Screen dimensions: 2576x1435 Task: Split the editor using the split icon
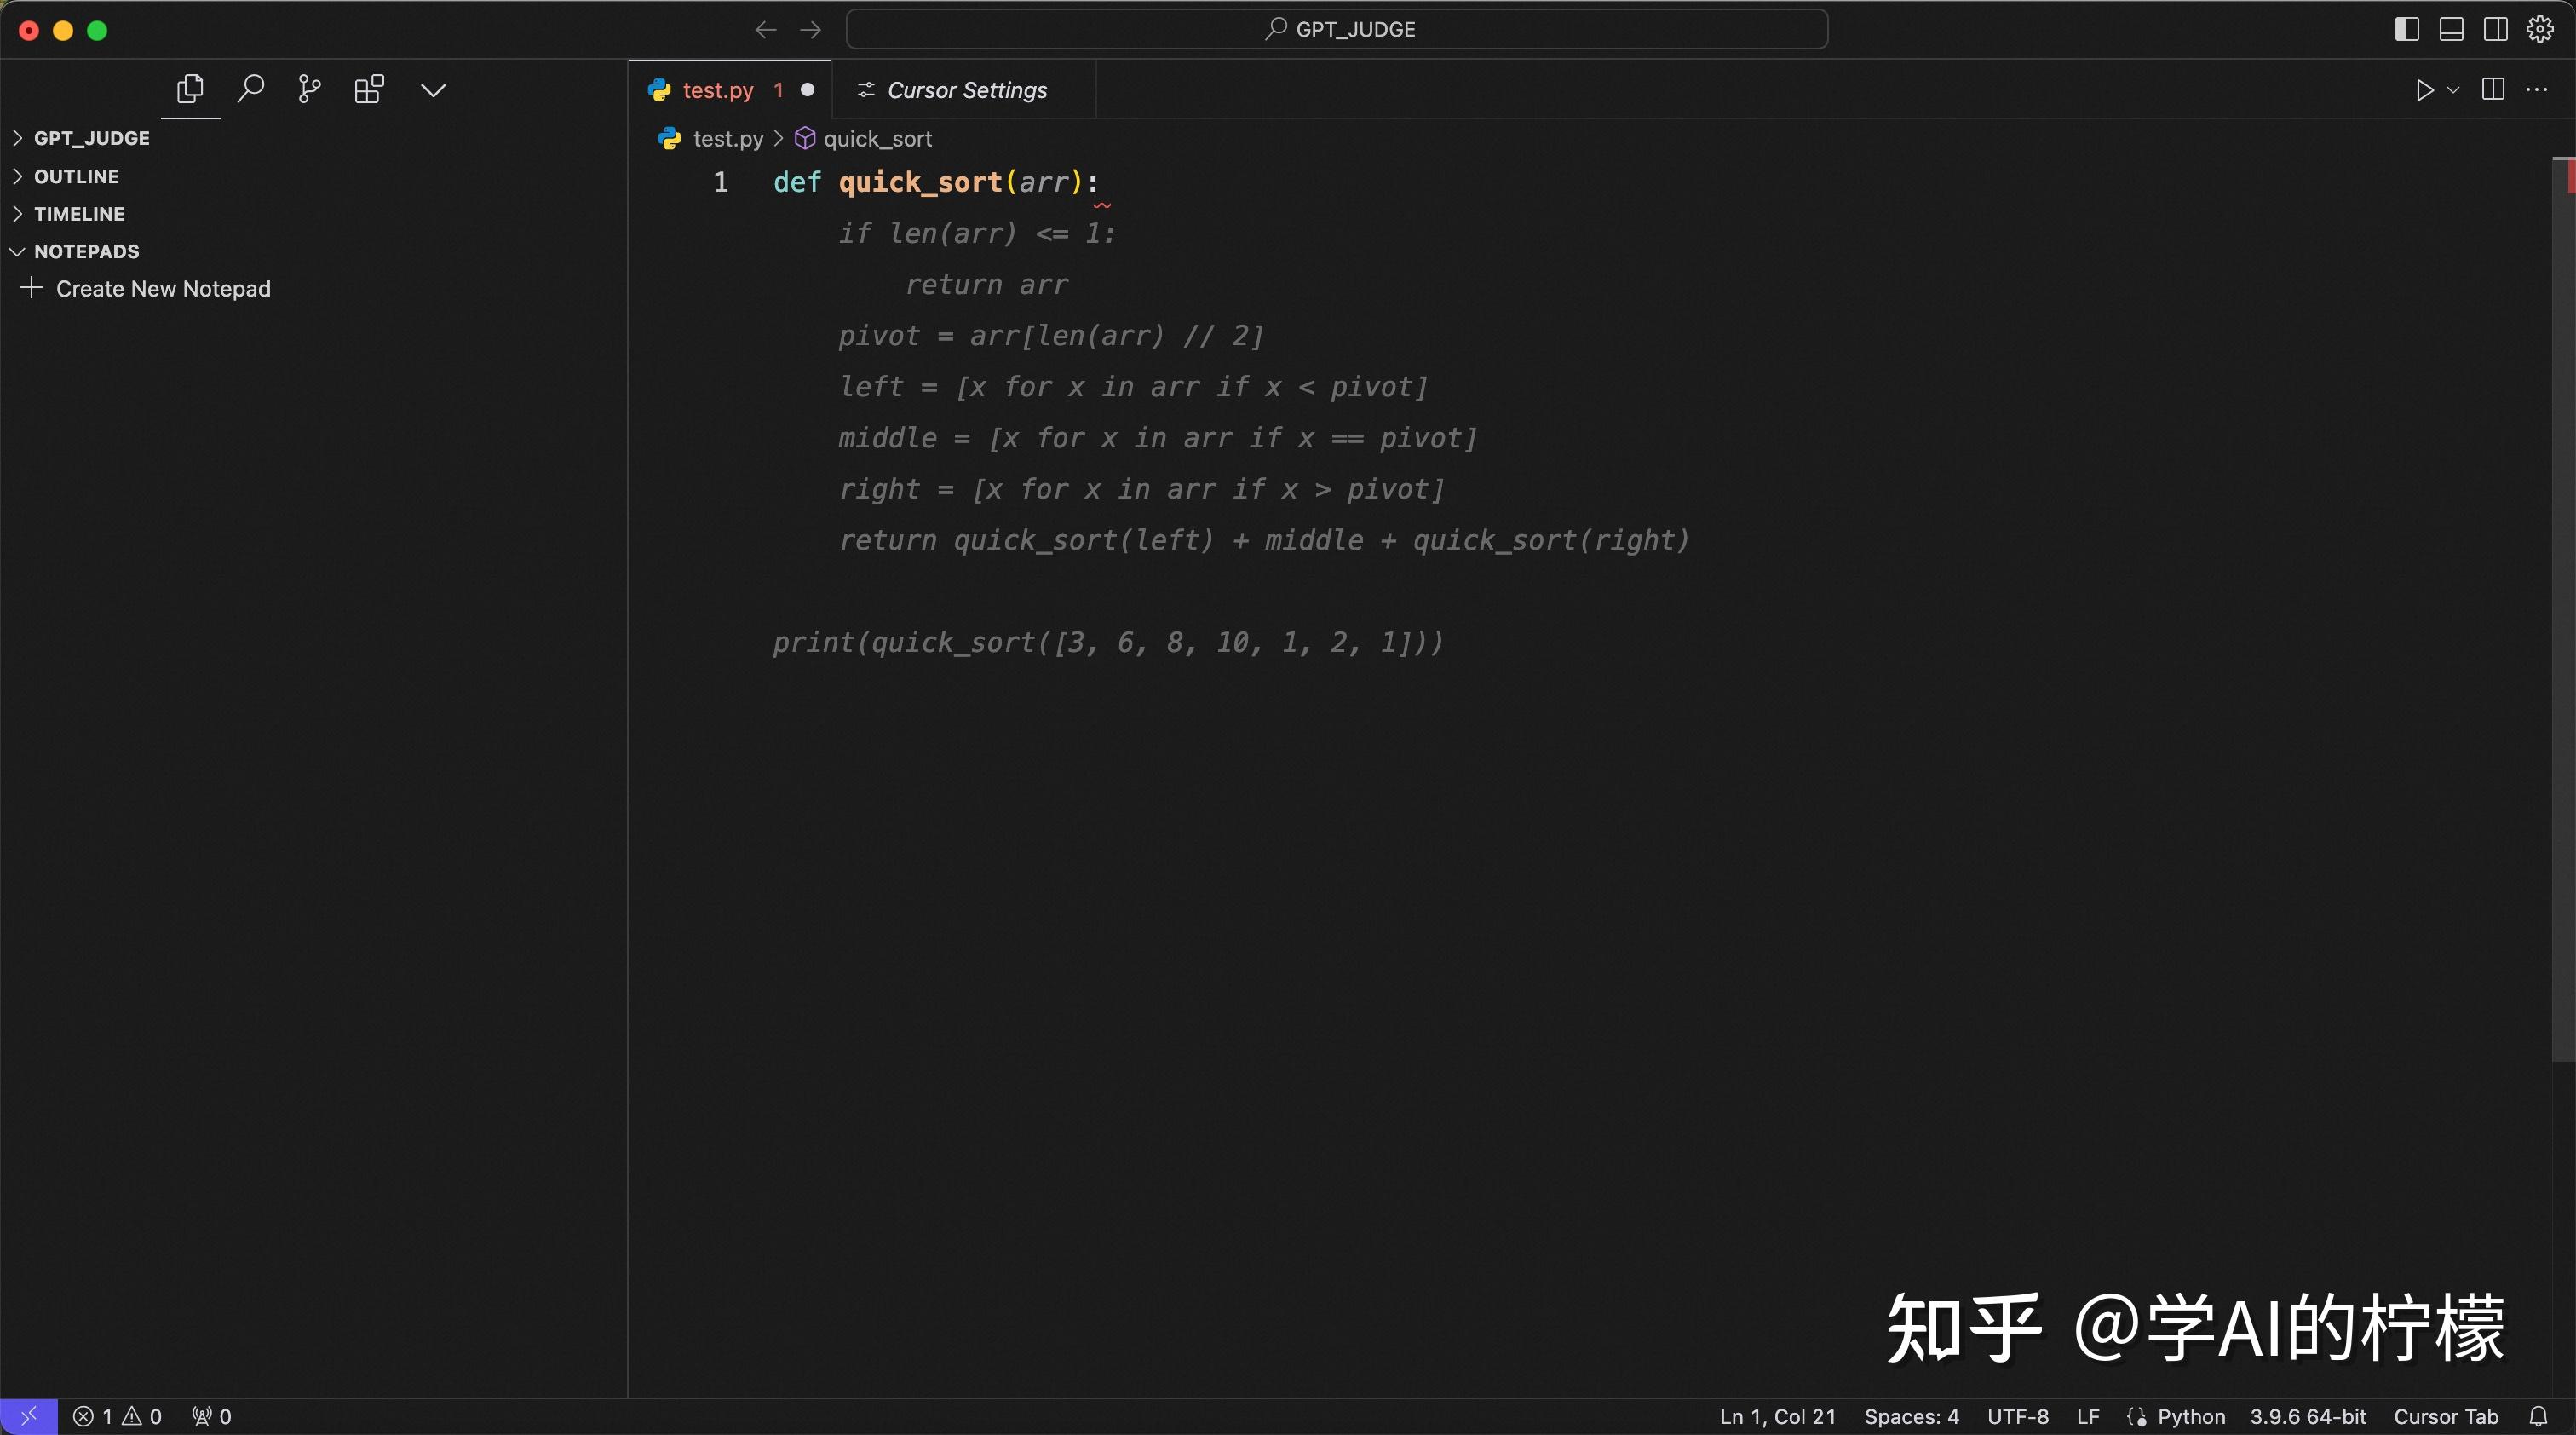[x=2492, y=90]
